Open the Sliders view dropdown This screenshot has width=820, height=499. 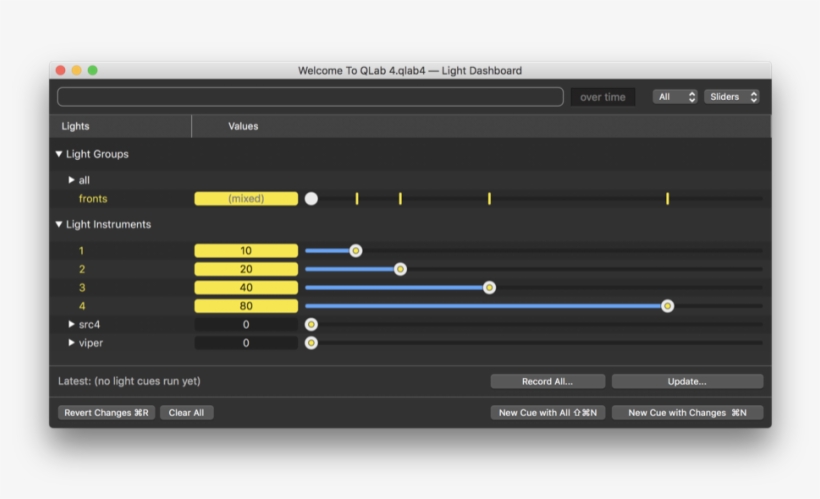pyautogui.click(x=732, y=97)
